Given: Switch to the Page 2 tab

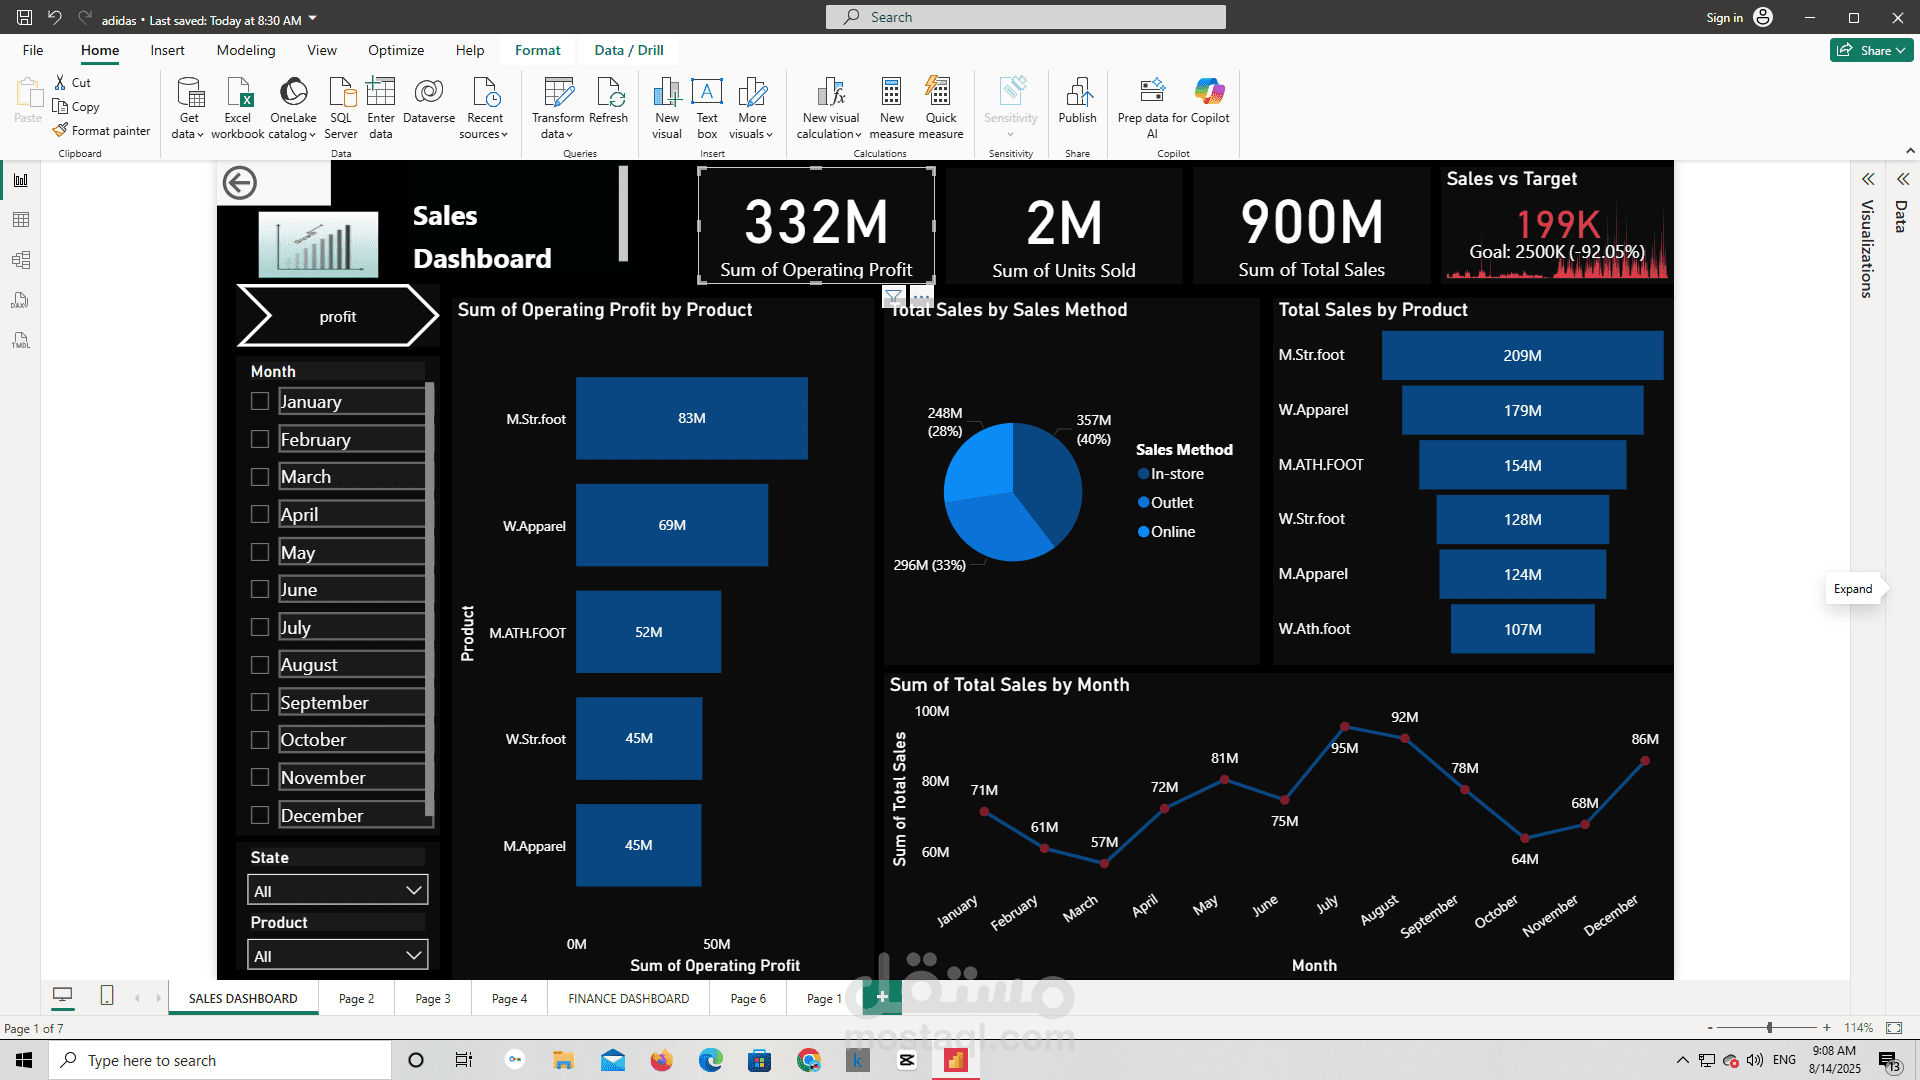Looking at the screenshot, I should click(357, 998).
